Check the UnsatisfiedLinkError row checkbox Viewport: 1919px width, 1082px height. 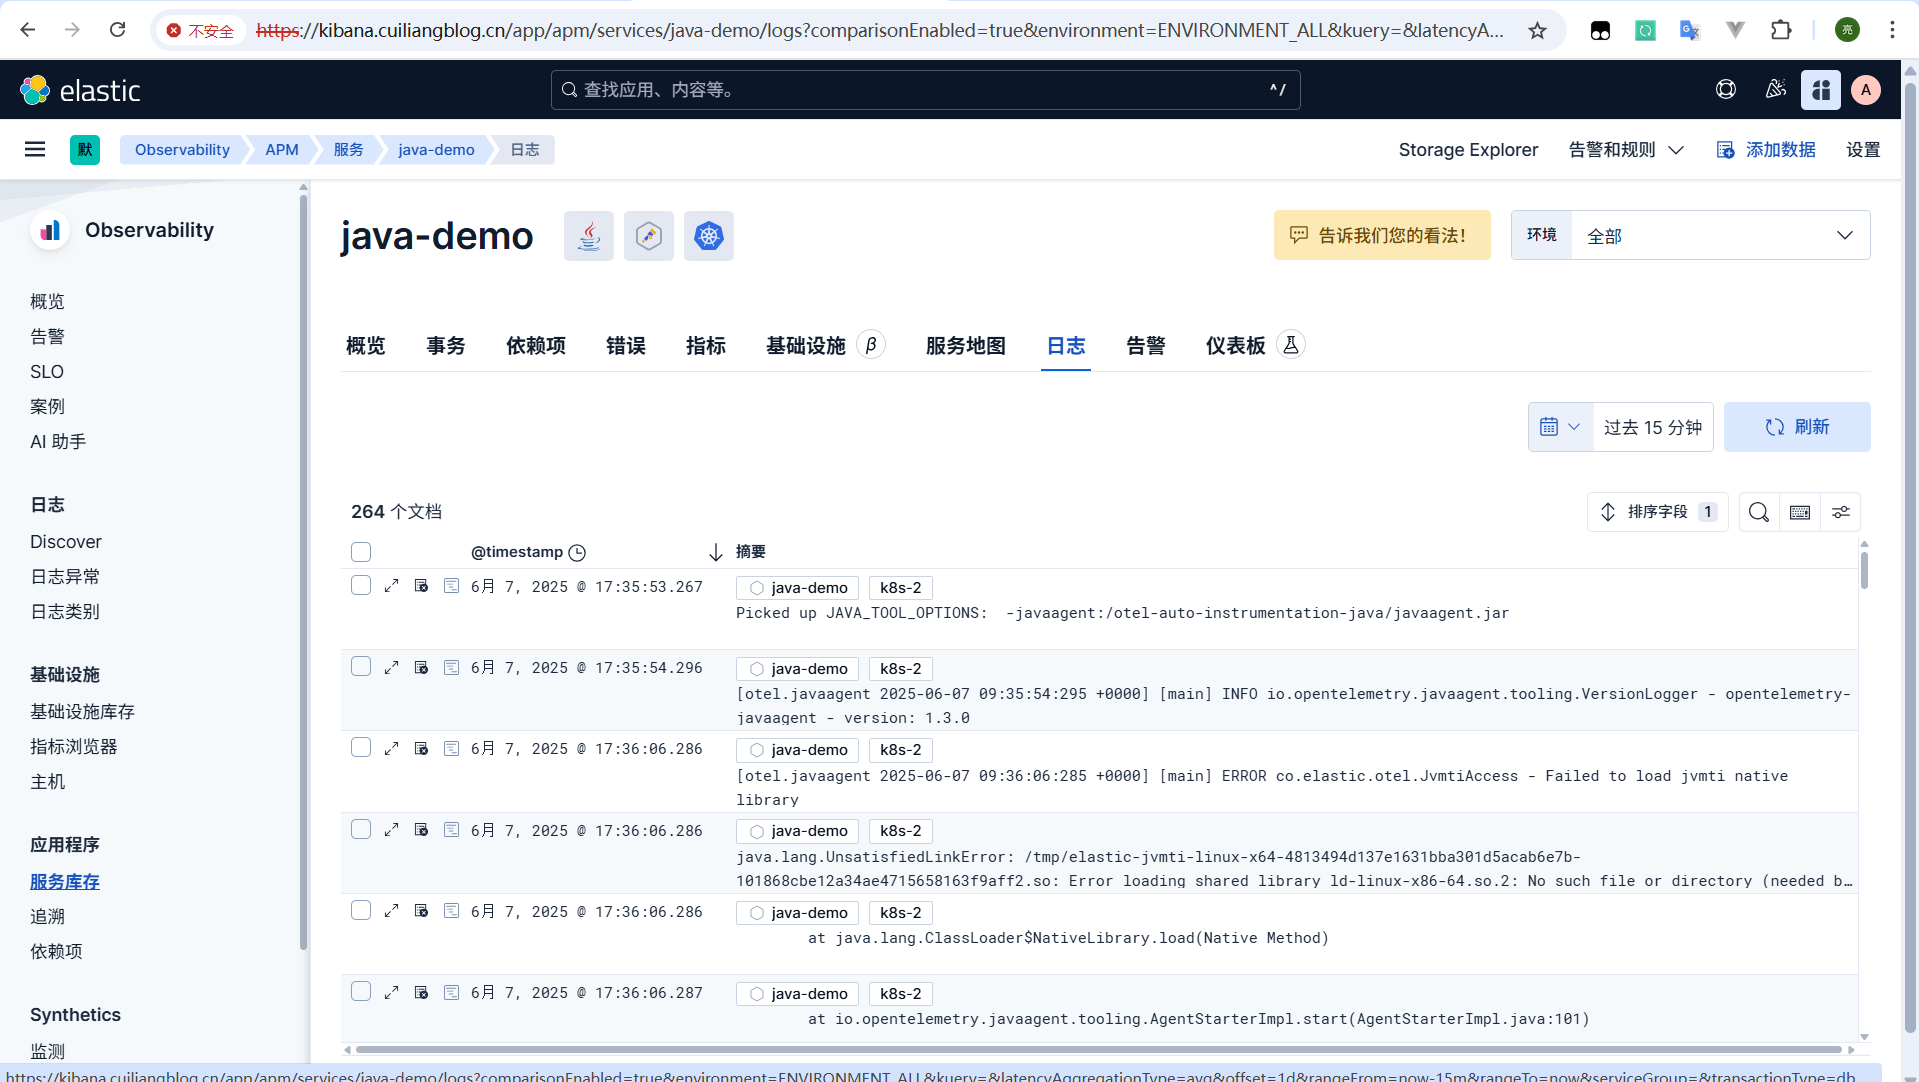pyautogui.click(x=361, y=829)
